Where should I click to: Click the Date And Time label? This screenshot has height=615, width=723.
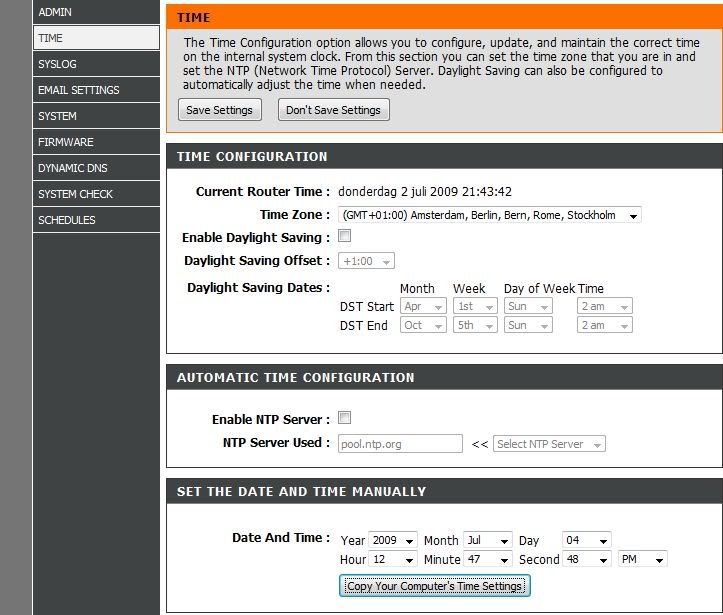pyautogui.click(x=281, y=538)
